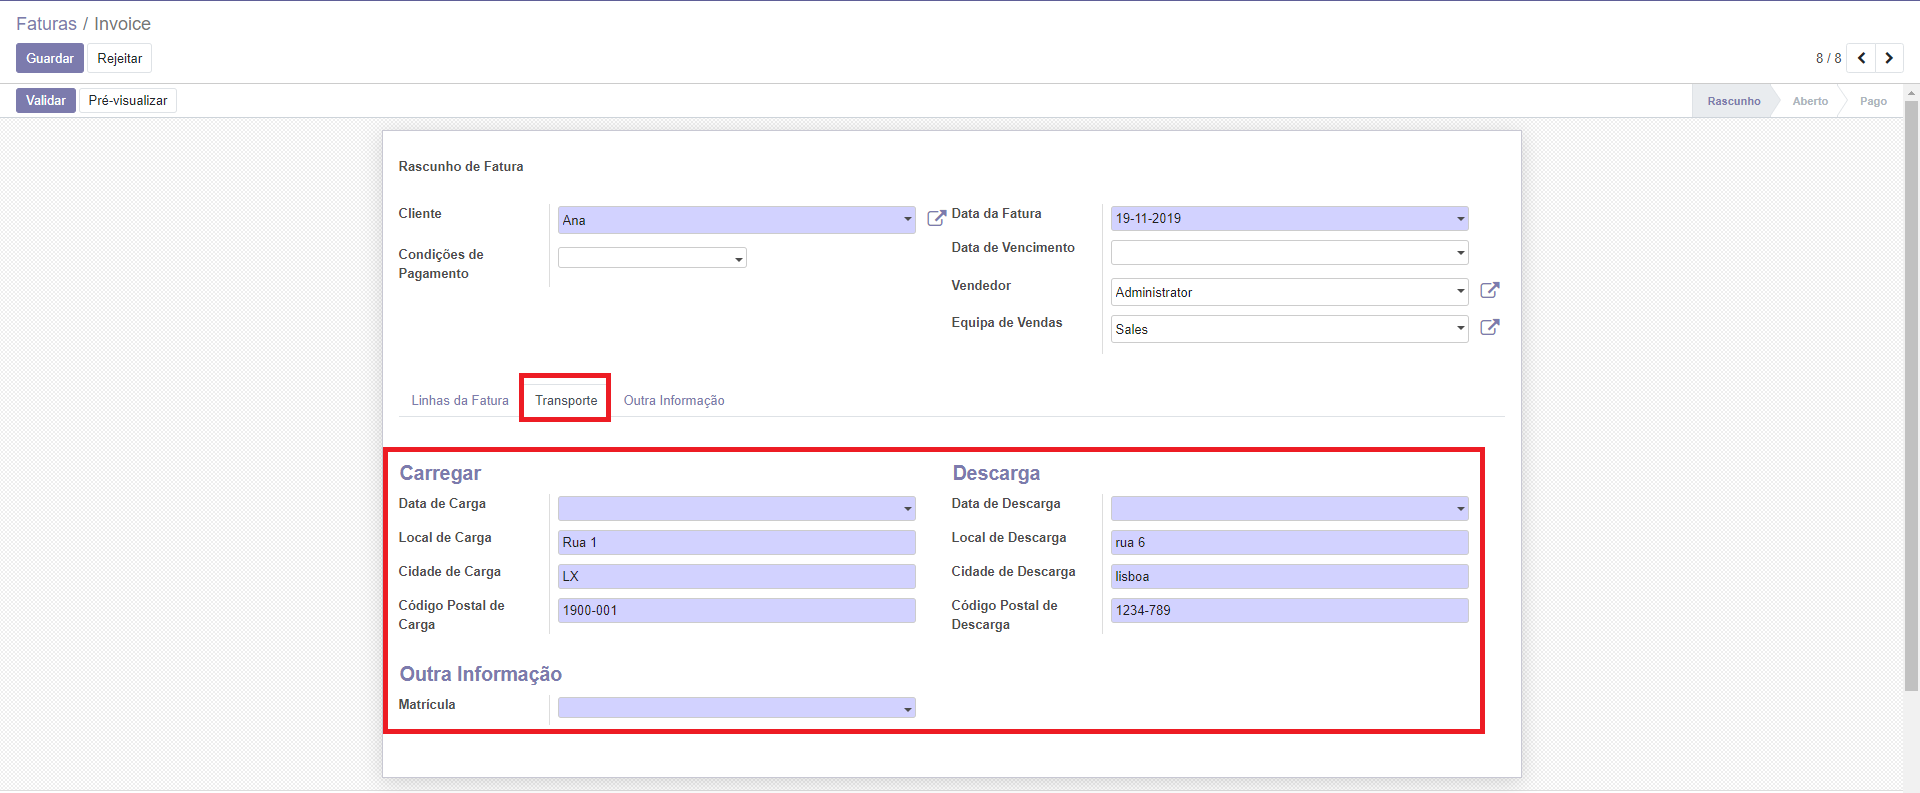Viewport: 1920px width, 793px height.
Task: Click the Local de Carga input field
Action: (x=736, y=542)
